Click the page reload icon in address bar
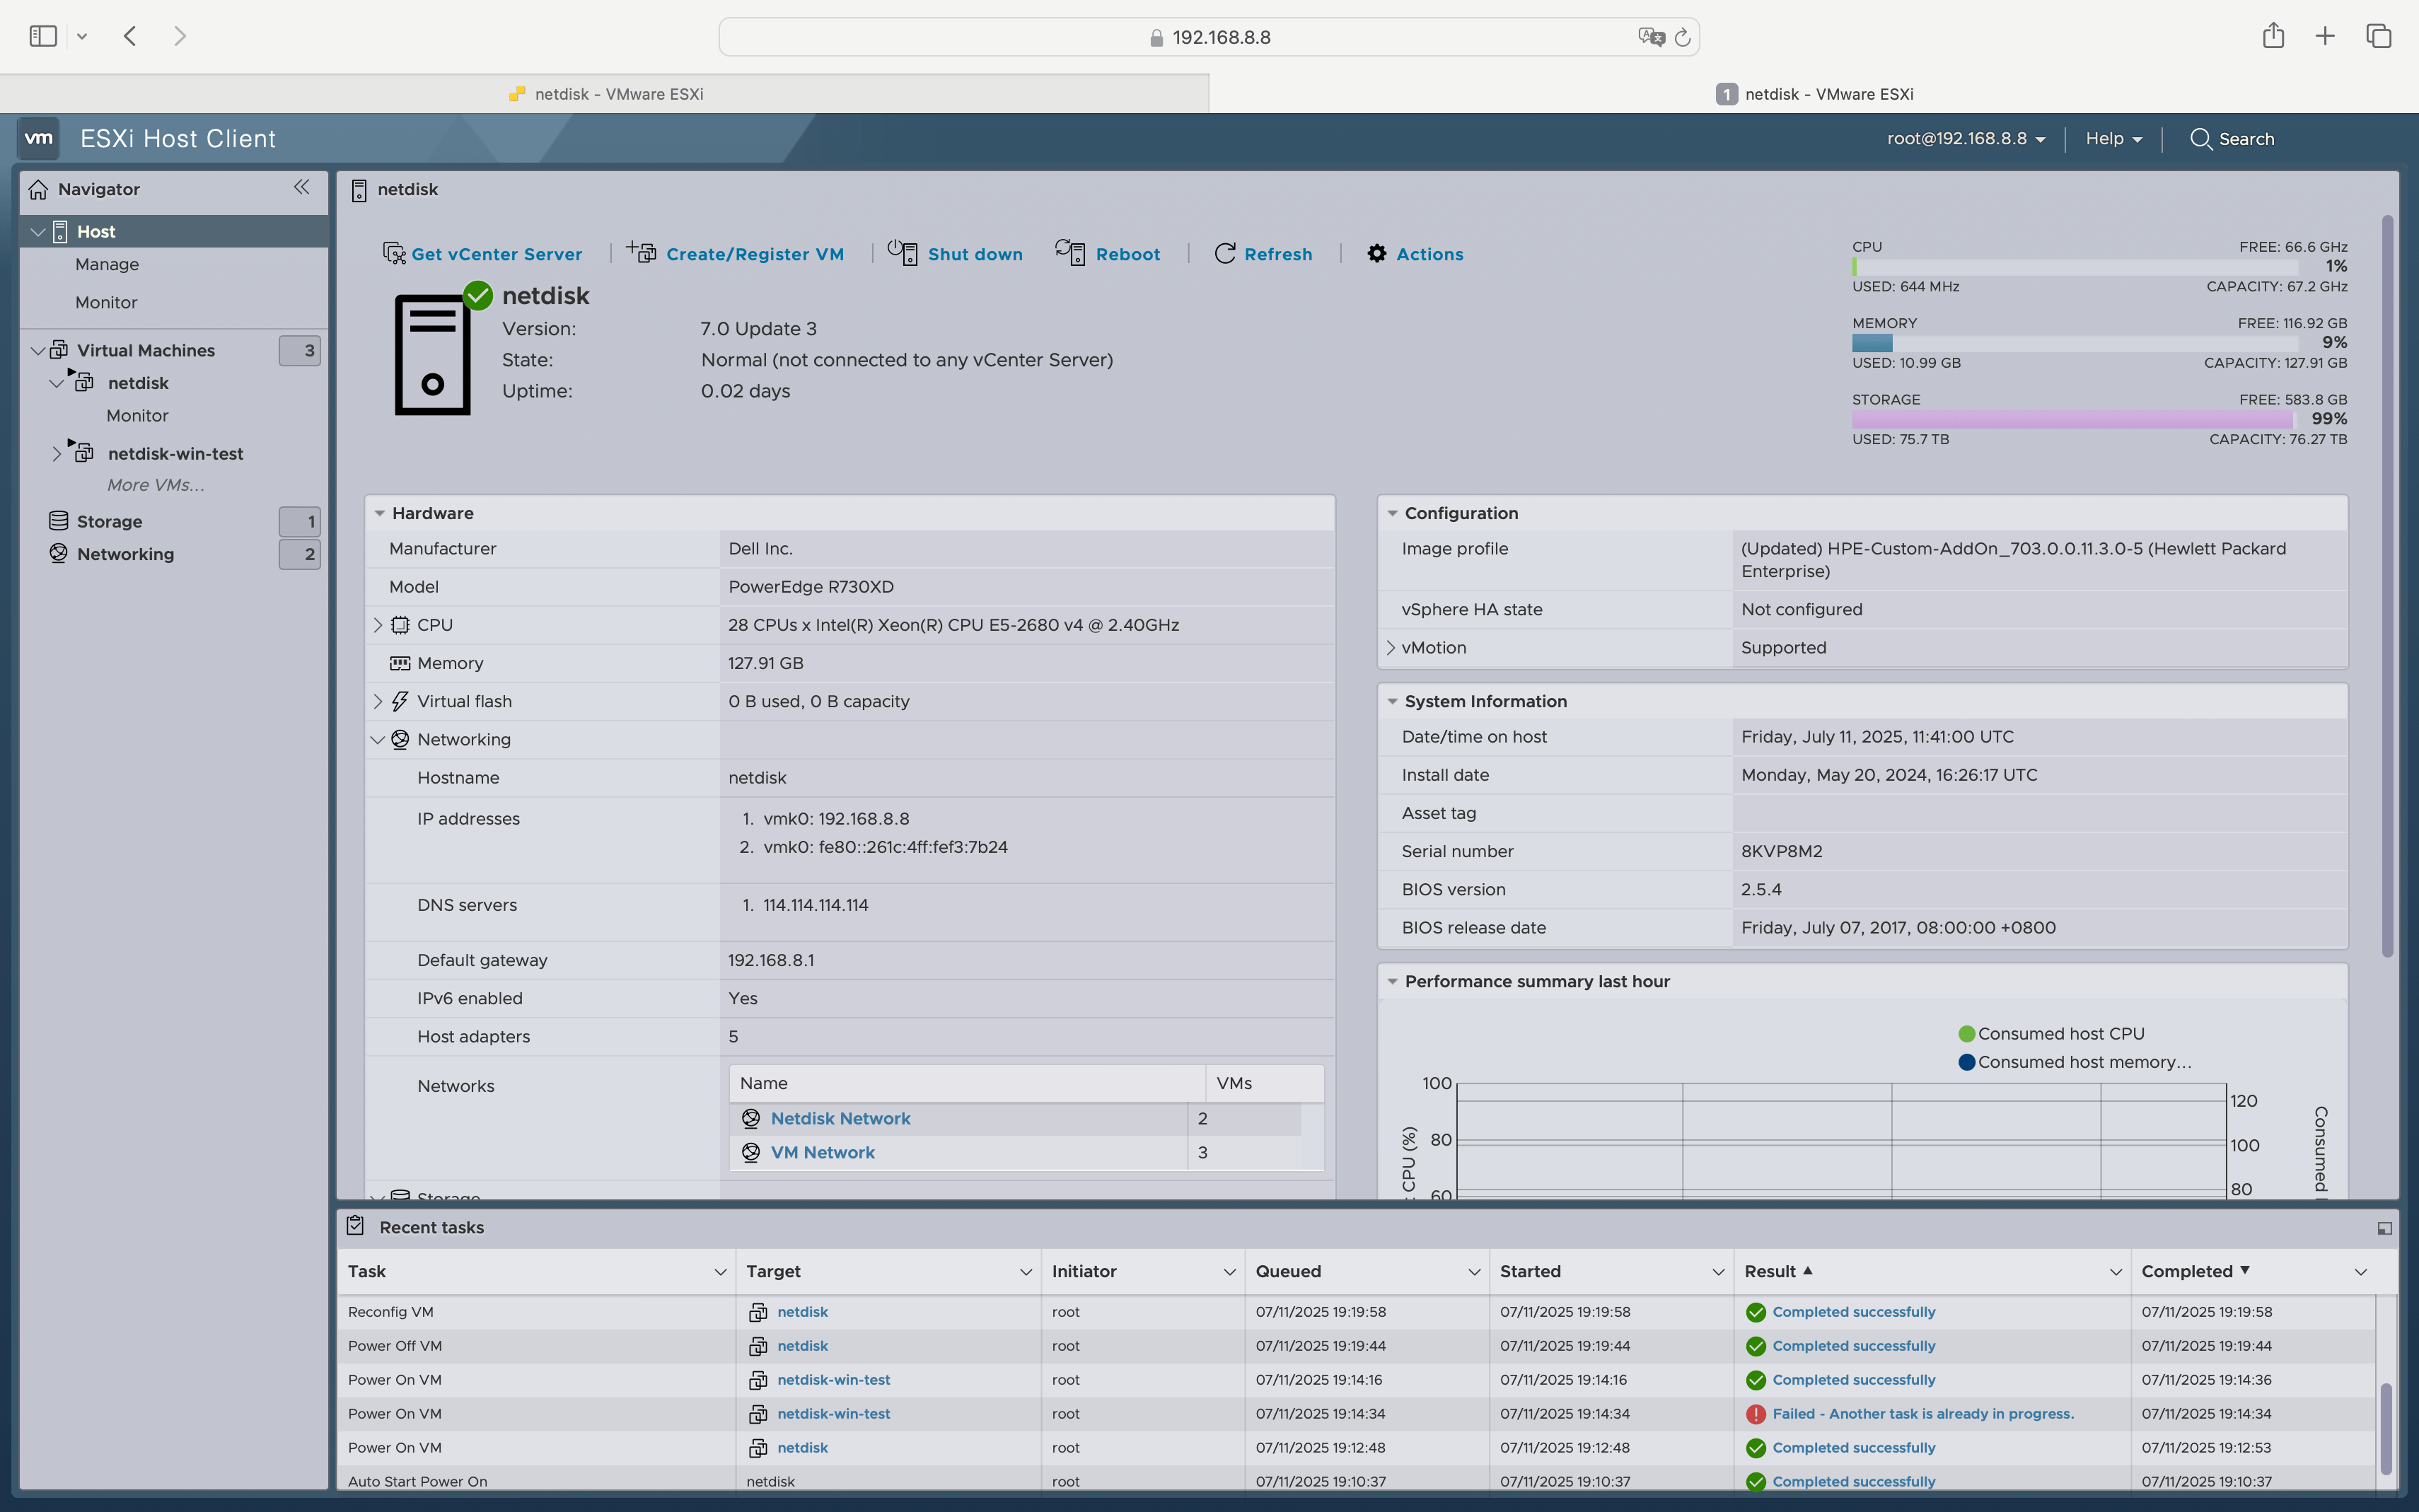This screenshot has width=2419, height=1512. pos(1682,37)
